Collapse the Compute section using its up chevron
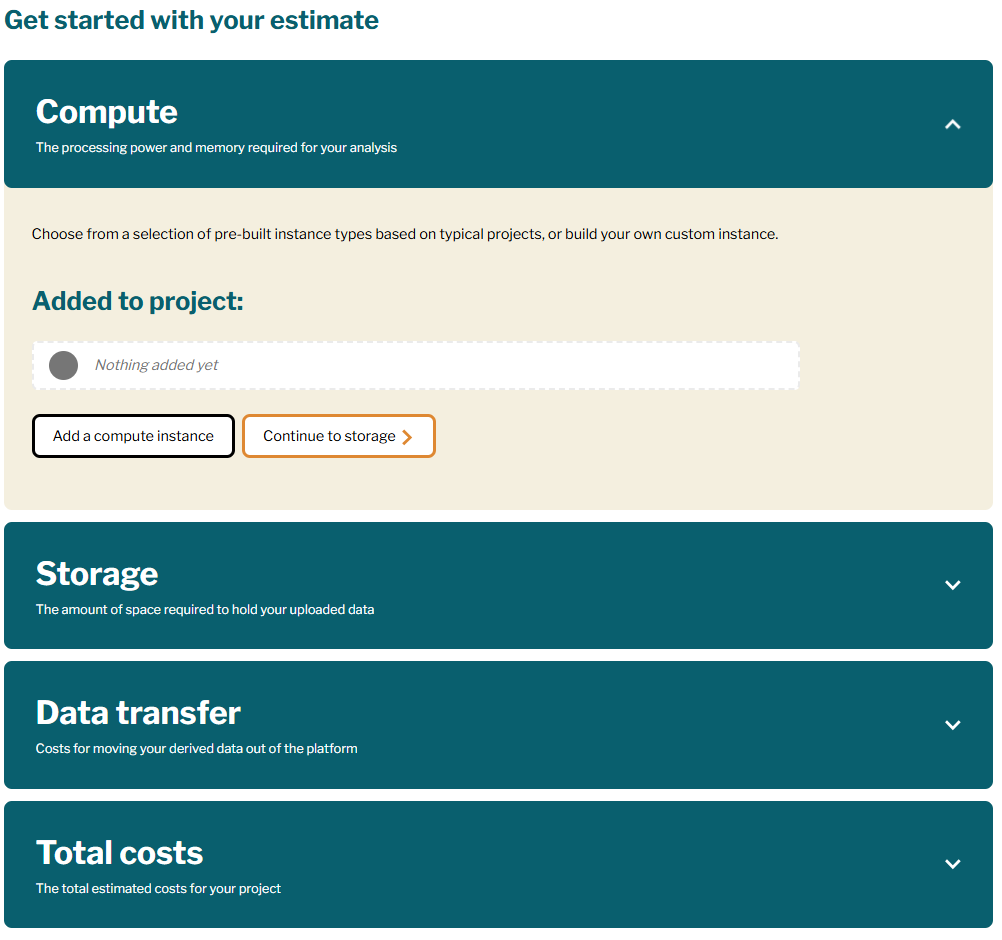Viewport: 1002px width, 940px height. click(952, 125)
